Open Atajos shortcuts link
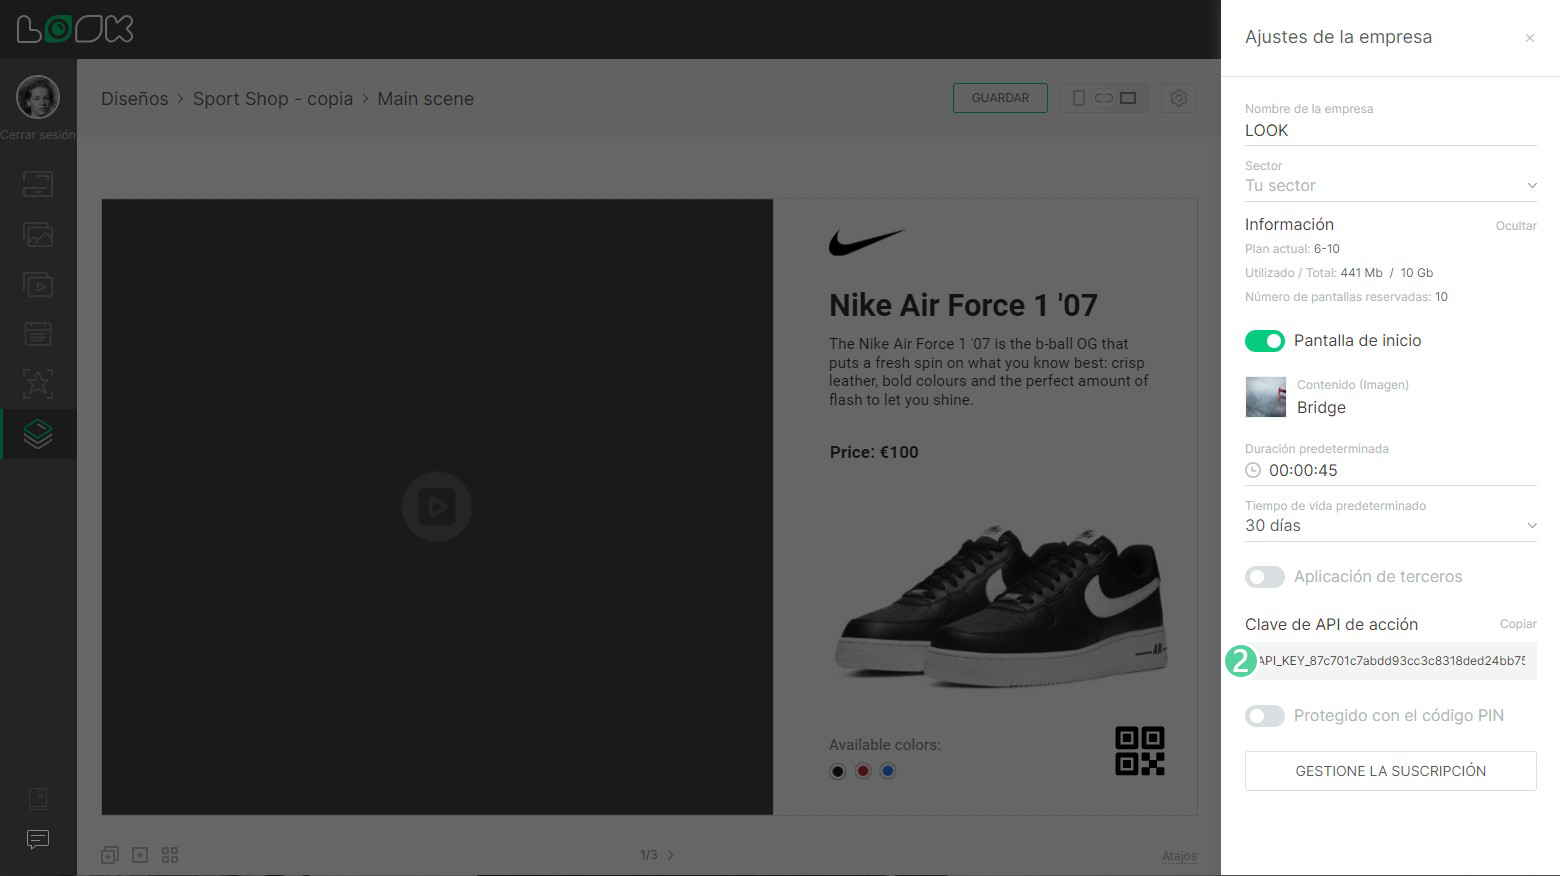 [x=1179, y=856]
